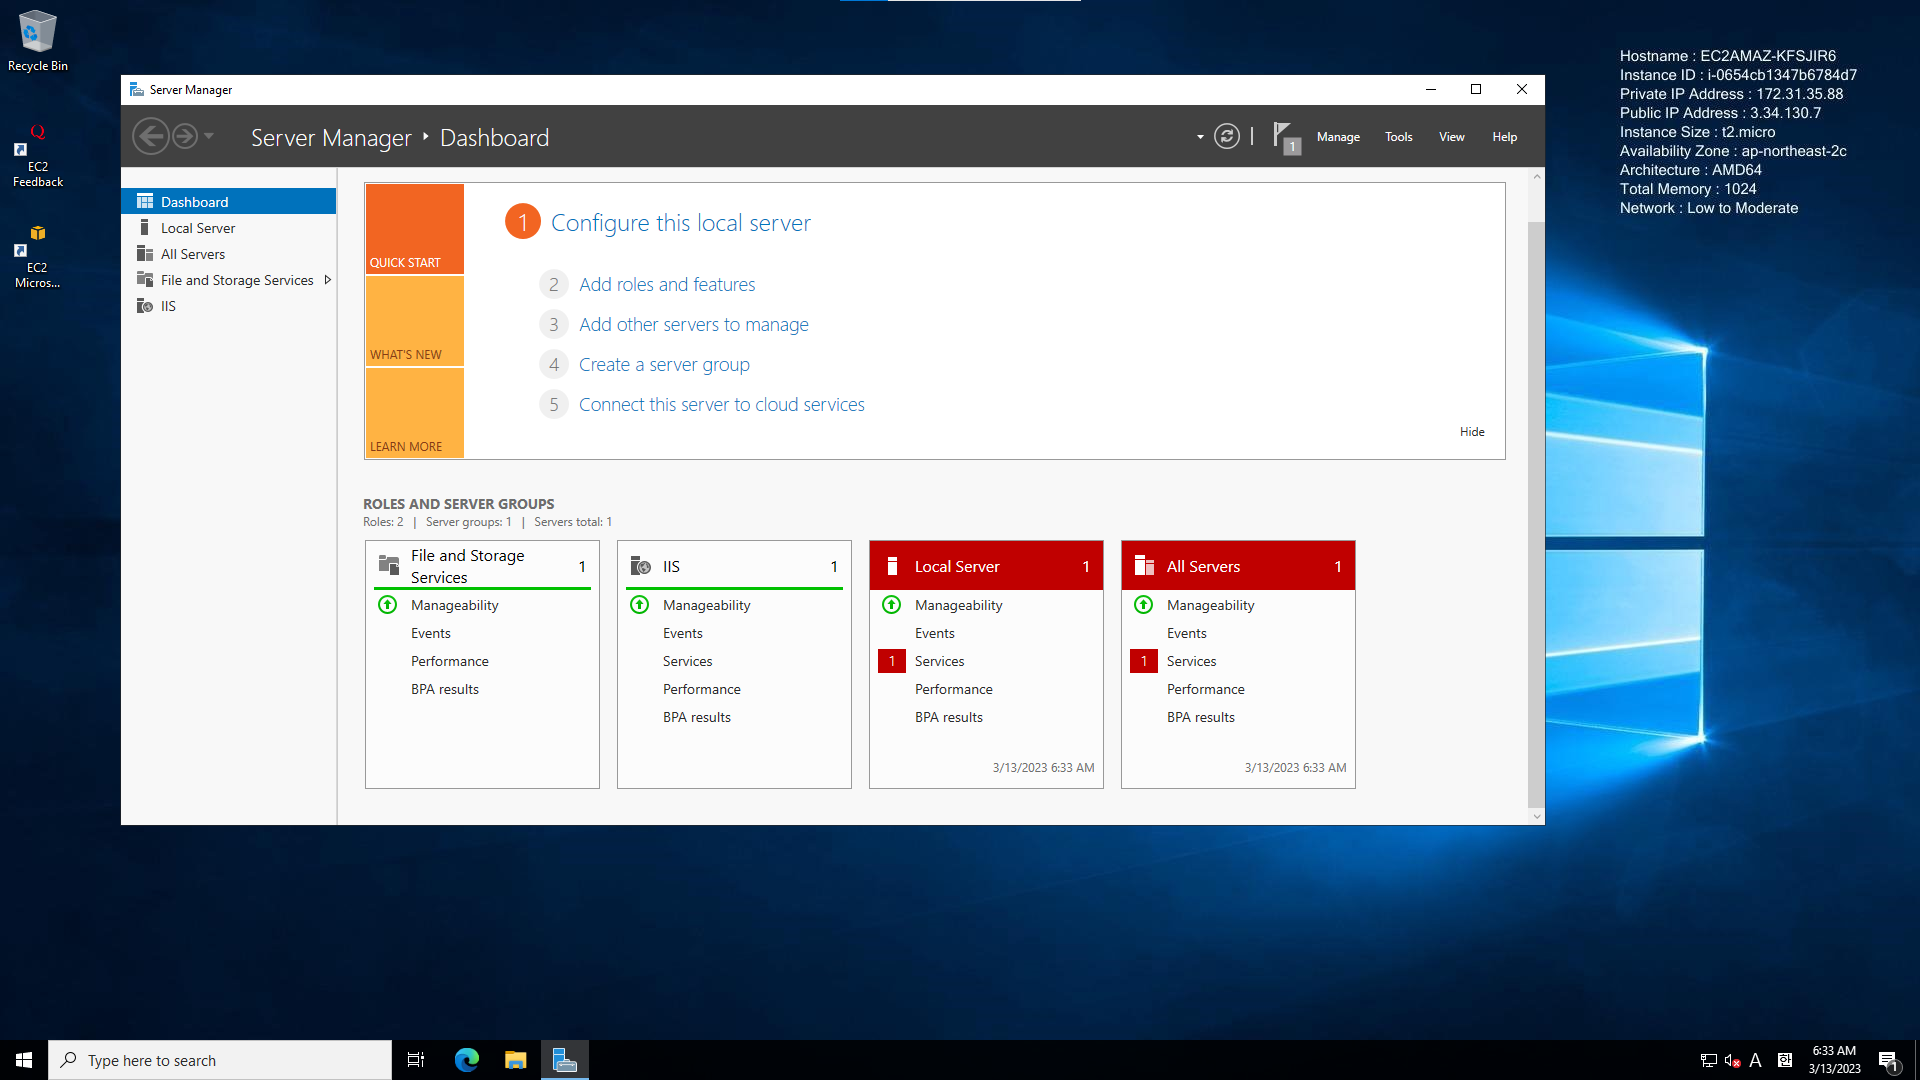This screenshot has width=1920, height=1080.
Task: Open Services in the IIS tile
Action: pyautogui.click(x=687, y=661)
